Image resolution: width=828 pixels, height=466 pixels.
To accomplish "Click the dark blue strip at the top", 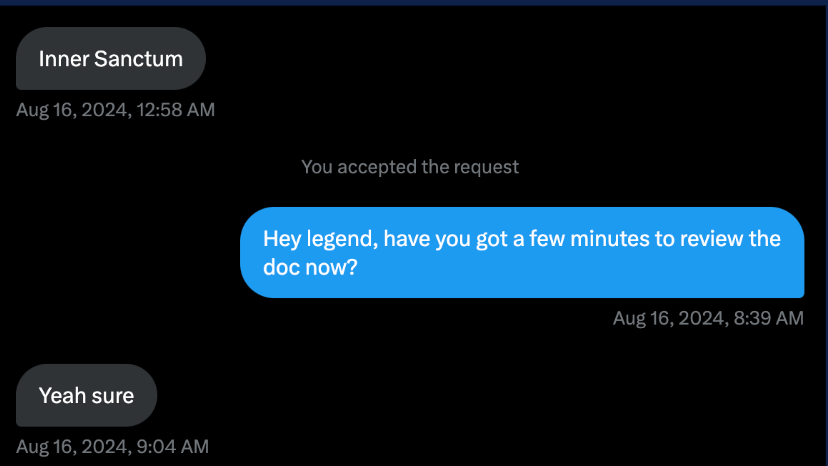I will pyautogui.click(x=414, y=3).
